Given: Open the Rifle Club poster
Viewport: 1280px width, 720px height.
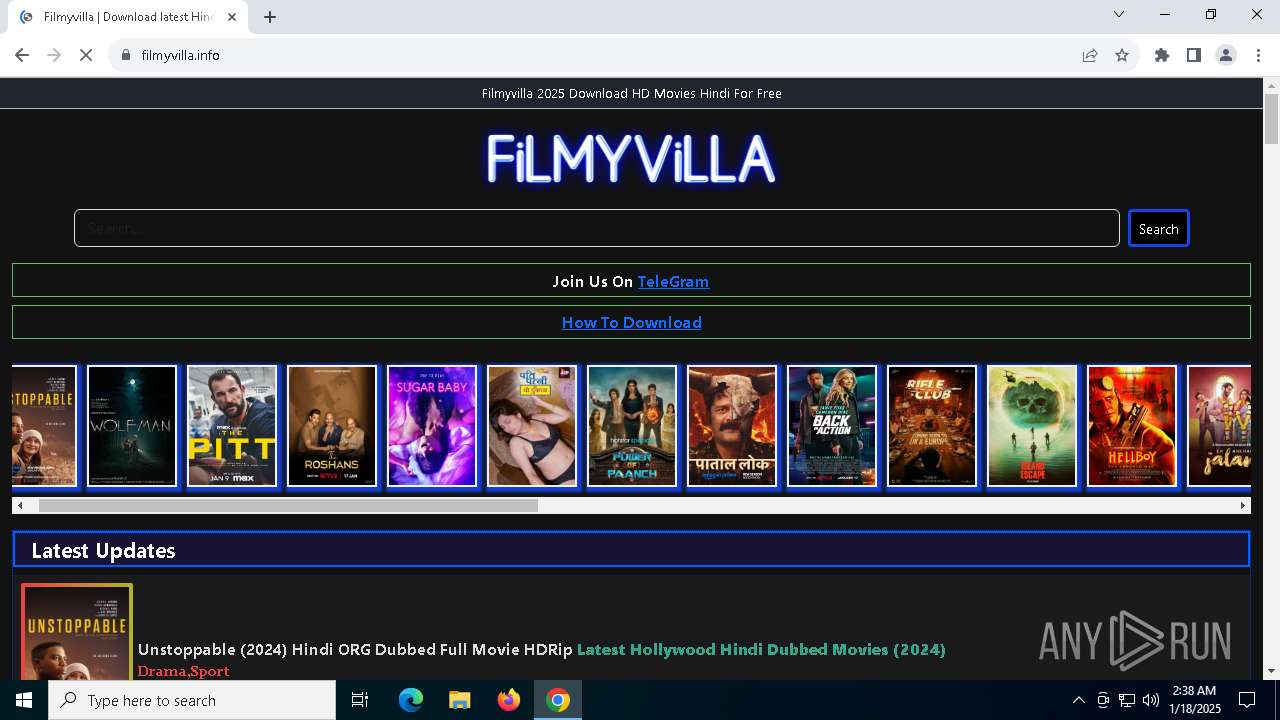Looking at the screenshot, I should click(x=932, y=426).
